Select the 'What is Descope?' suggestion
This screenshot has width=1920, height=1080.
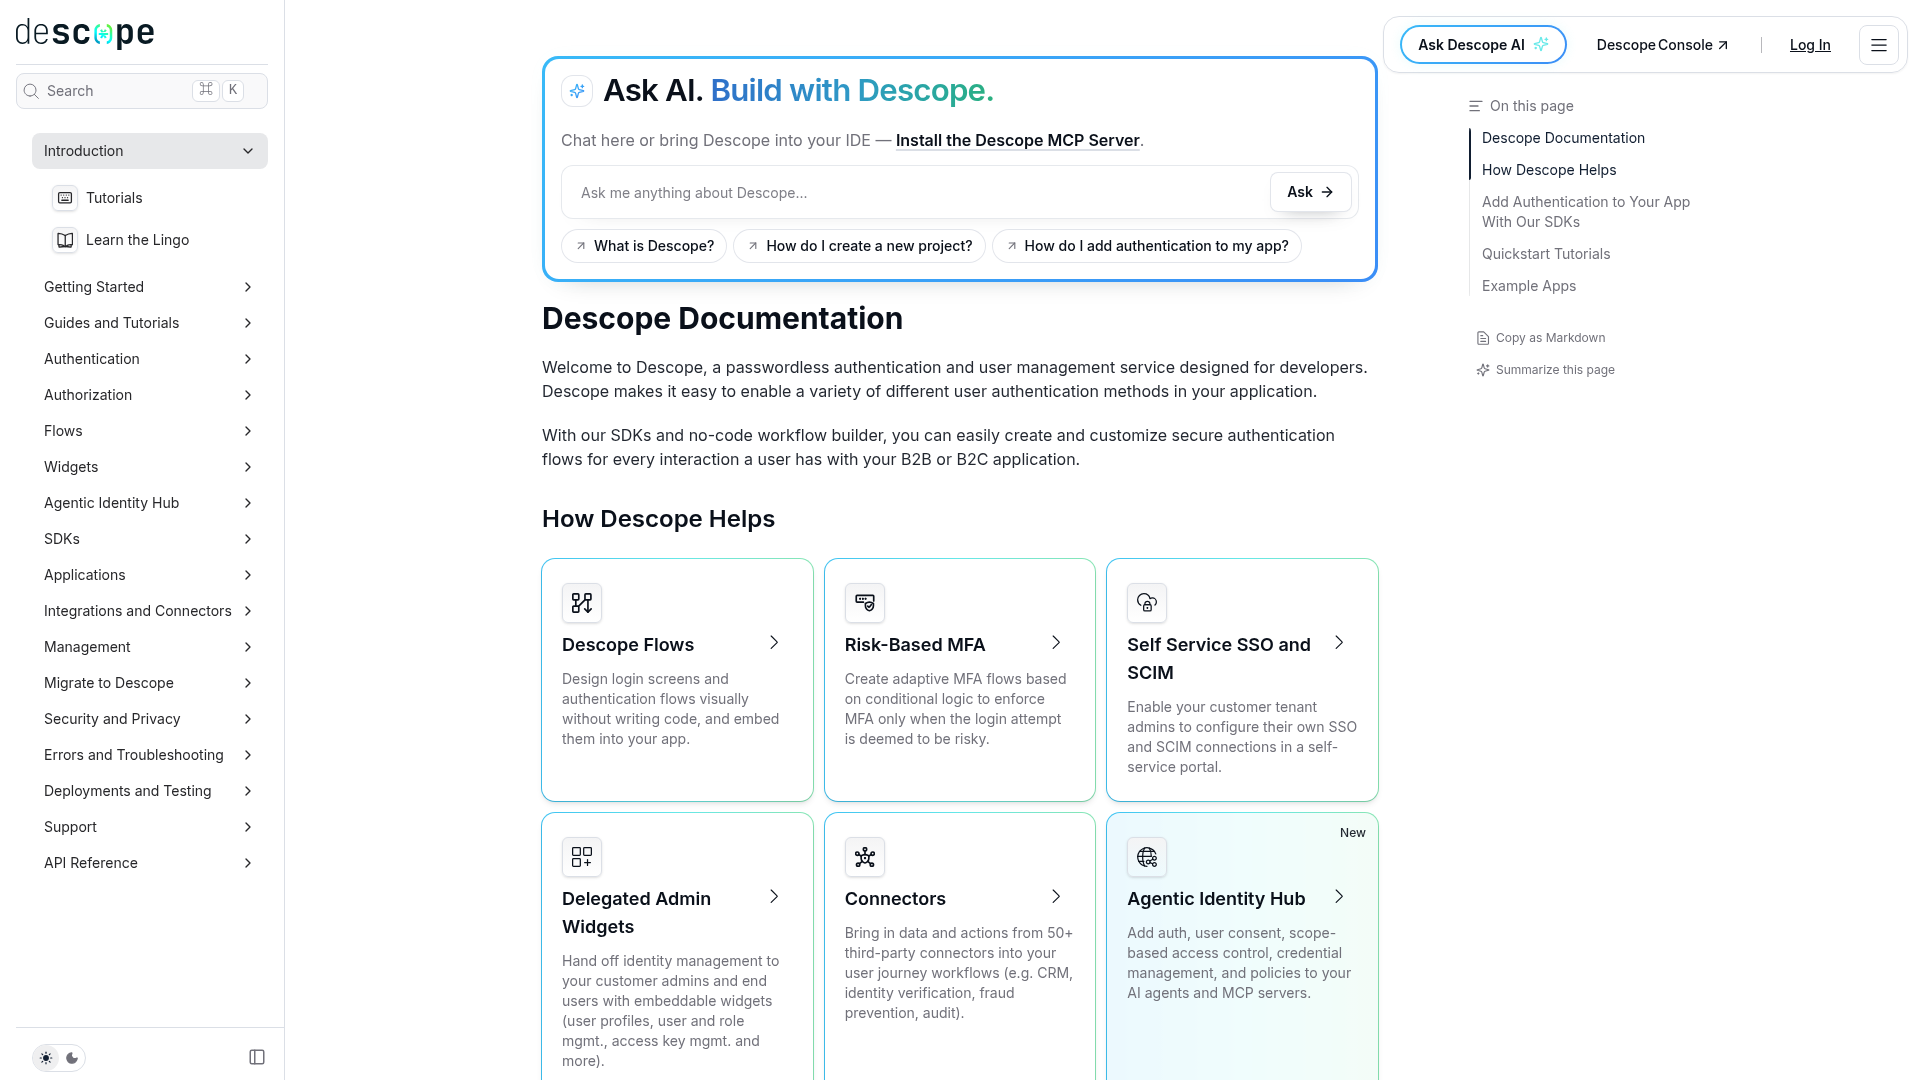tap(644, 246)
